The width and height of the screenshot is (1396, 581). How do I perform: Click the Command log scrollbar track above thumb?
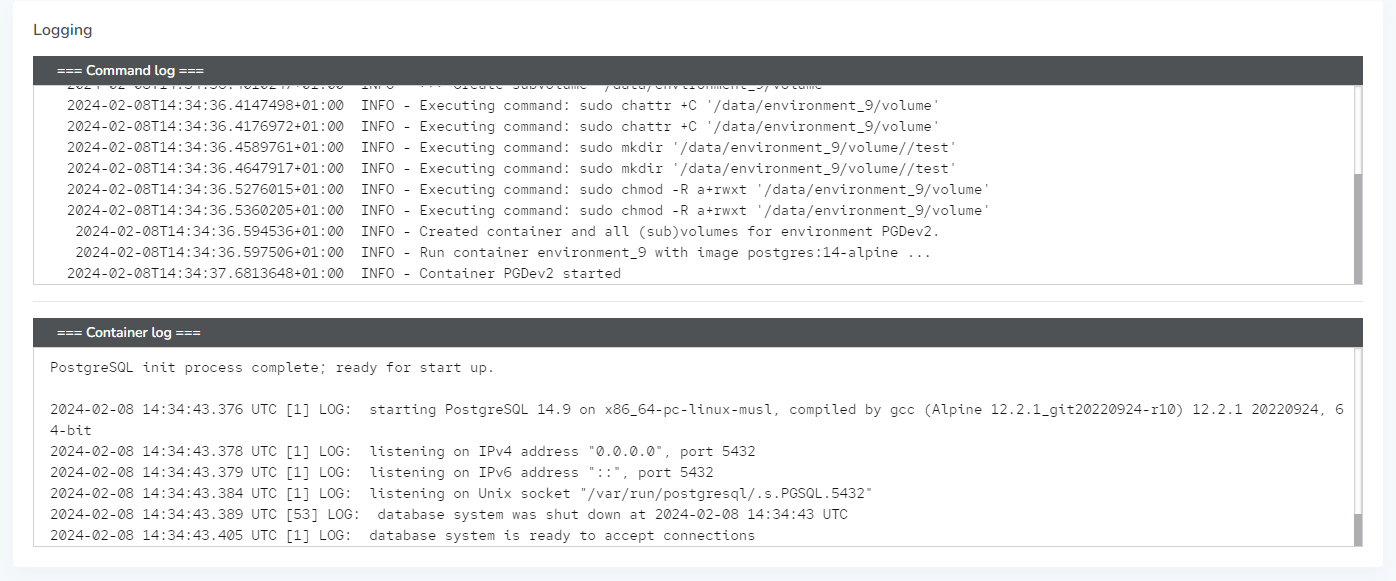(1357, 130)
